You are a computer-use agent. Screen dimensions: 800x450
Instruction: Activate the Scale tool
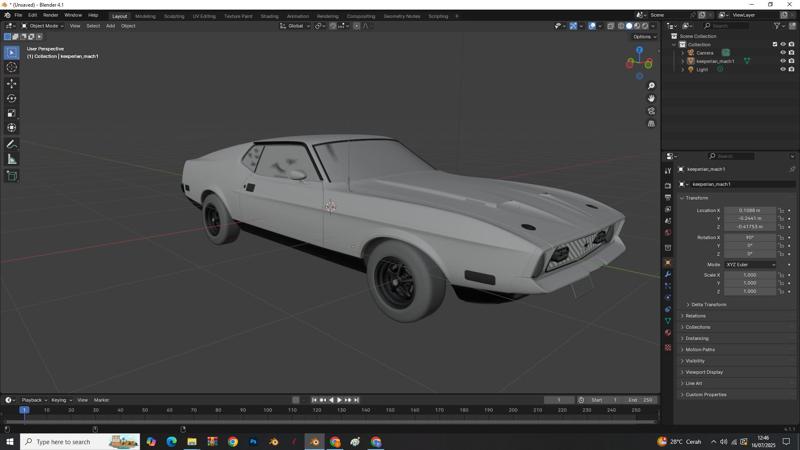tap(12, 113)
